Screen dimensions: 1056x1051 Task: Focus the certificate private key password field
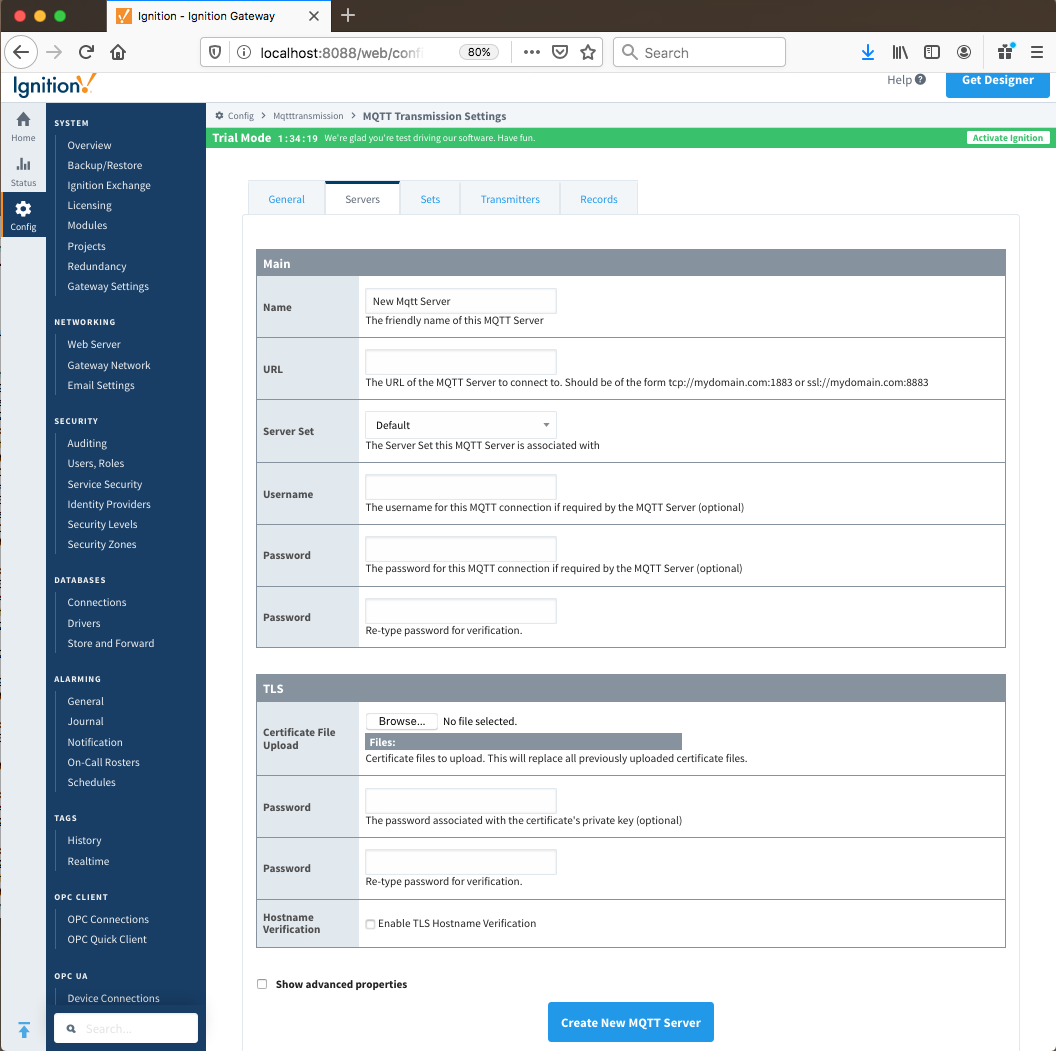point(461,801)
